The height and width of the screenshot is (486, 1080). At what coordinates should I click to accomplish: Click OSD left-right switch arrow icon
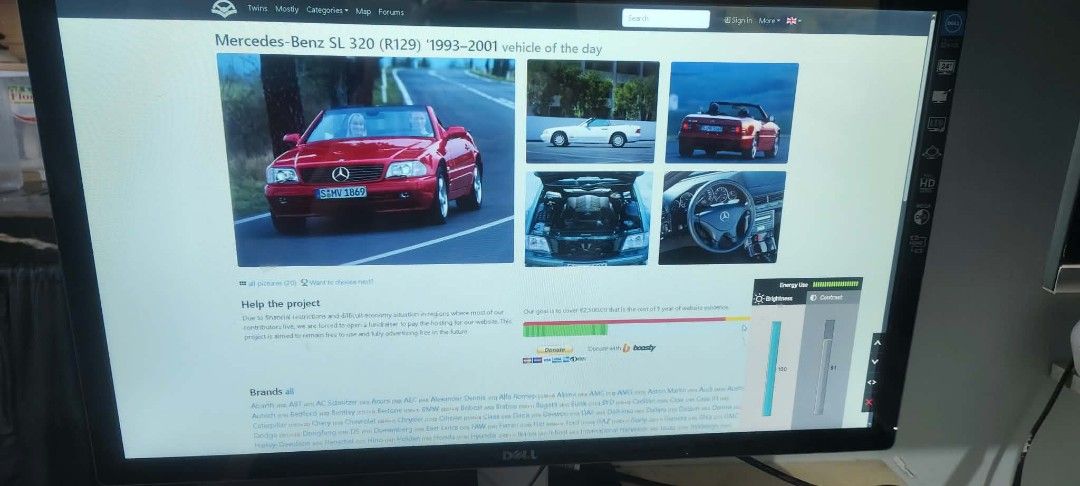872,382
